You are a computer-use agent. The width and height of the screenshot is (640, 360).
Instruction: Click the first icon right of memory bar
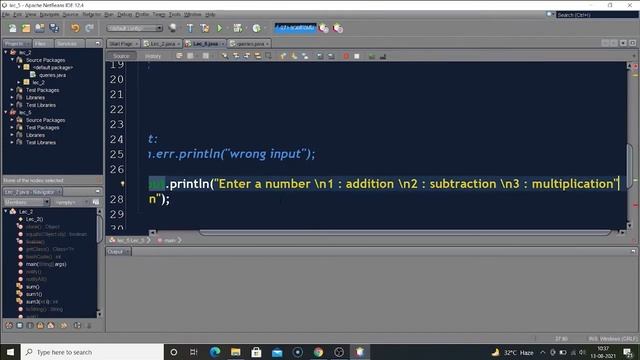pyautogui.click(x=324, y=28)
